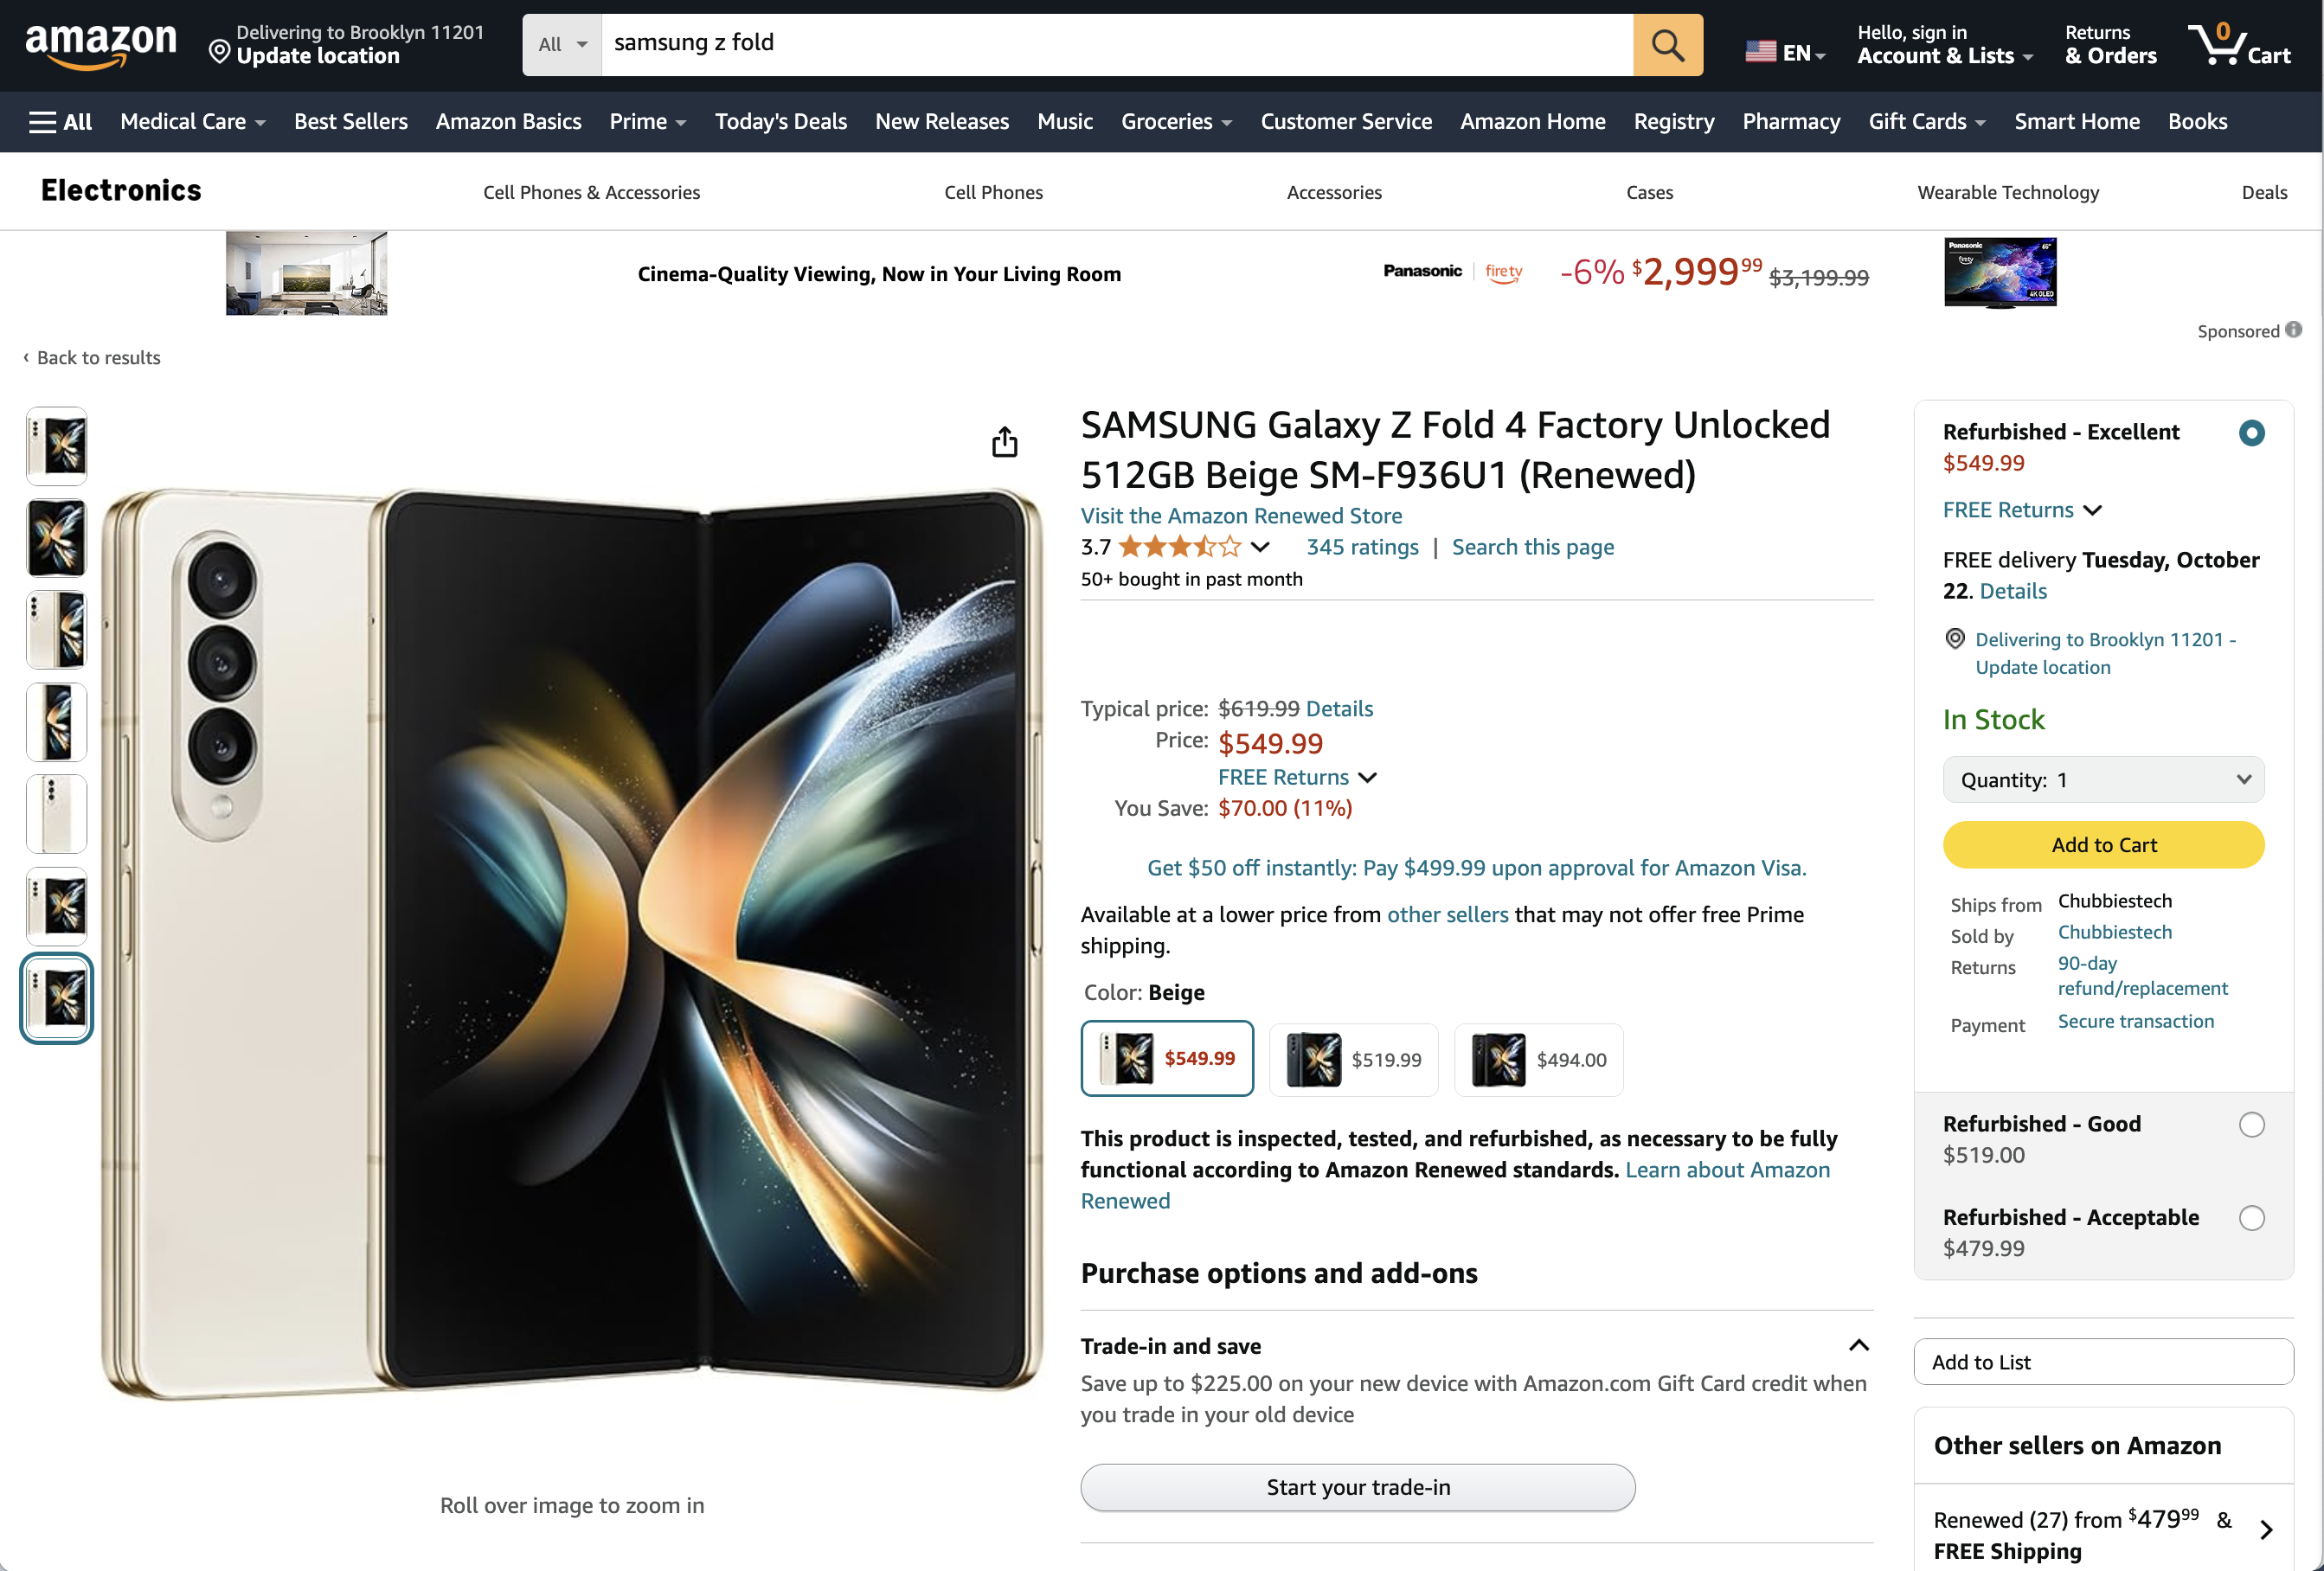The width and height of the screenshot is (2324, 1571).
Task: Open the All hamburger menu
Action: point(60,121)
